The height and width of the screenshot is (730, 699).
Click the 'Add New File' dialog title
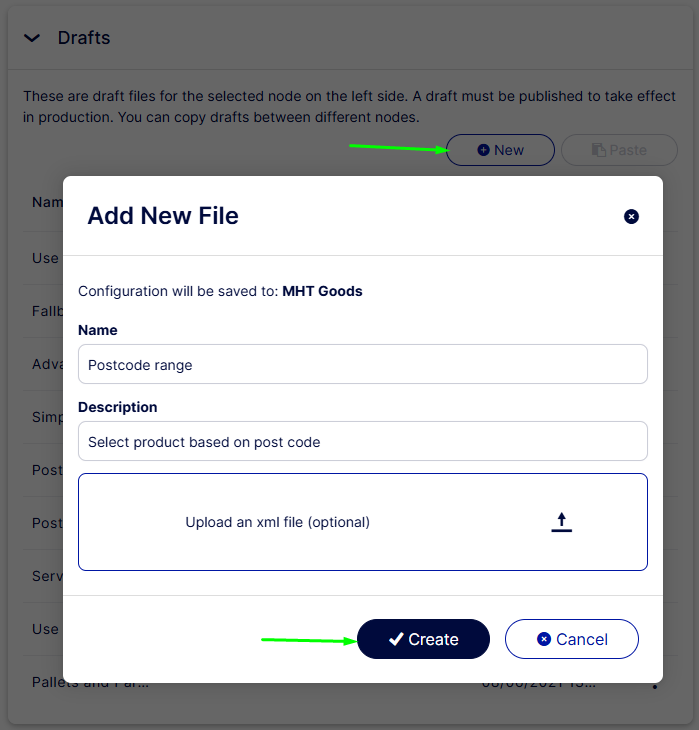(163, 215)
